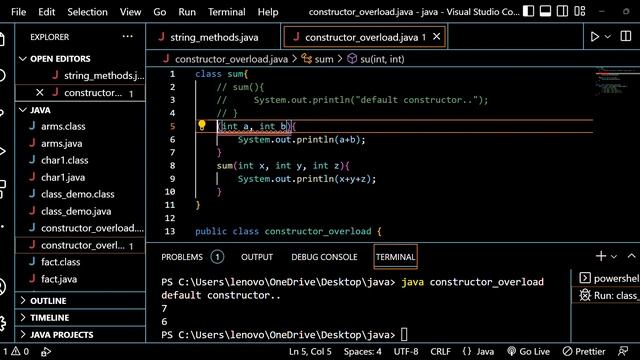Screen dimensions: 640x360
Task: Open run options dropdown arrow
Action: coord(608,37)
